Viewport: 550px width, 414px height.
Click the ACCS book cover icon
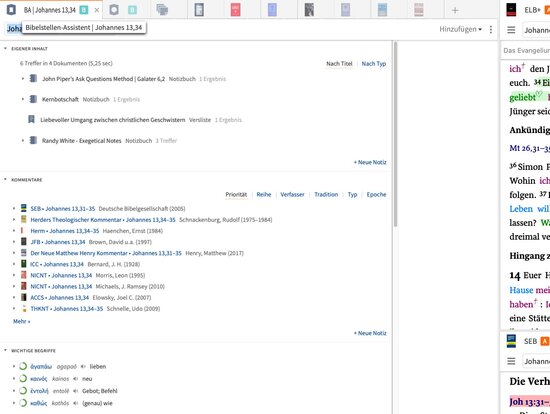click(x=24, y=297)
